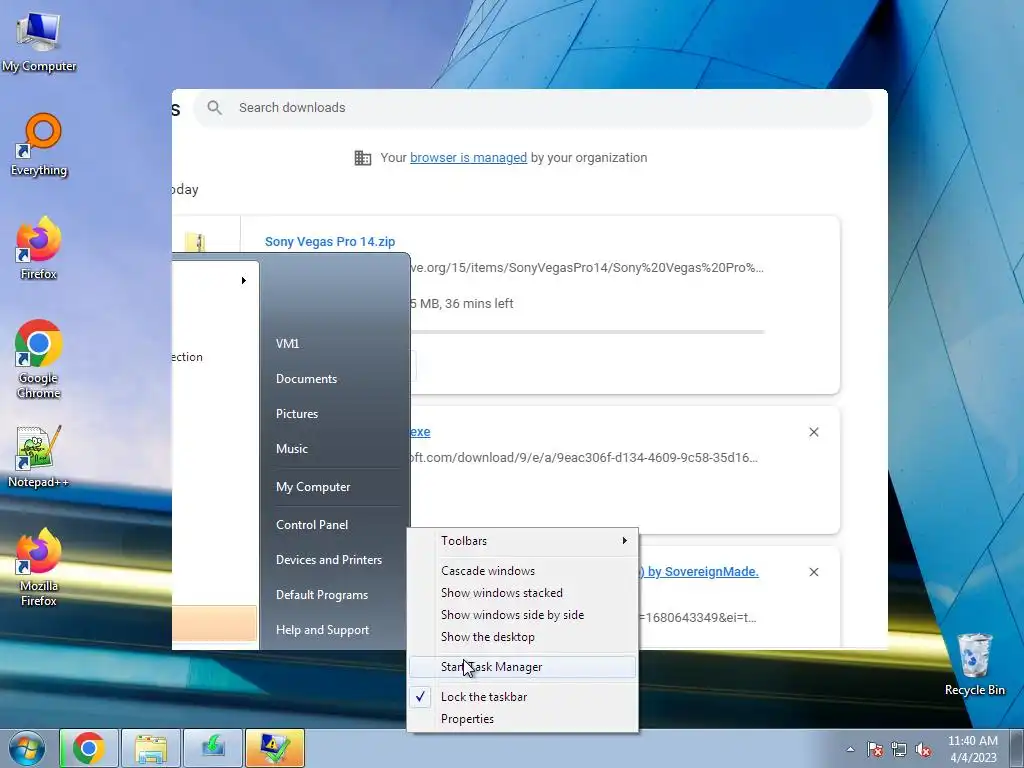
Task: Click the zip file icon thumbnail
Action: point(195,242)
